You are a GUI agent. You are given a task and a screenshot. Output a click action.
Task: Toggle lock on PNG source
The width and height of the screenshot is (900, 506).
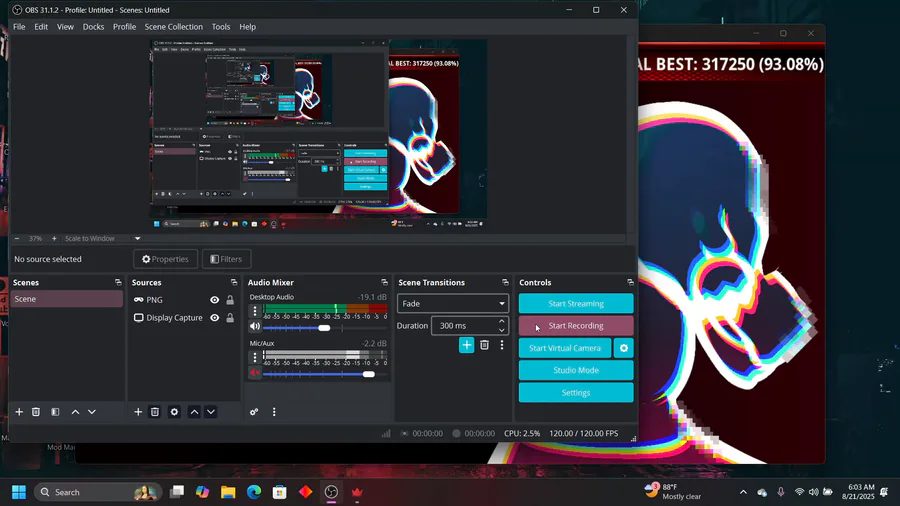(230, 300)
